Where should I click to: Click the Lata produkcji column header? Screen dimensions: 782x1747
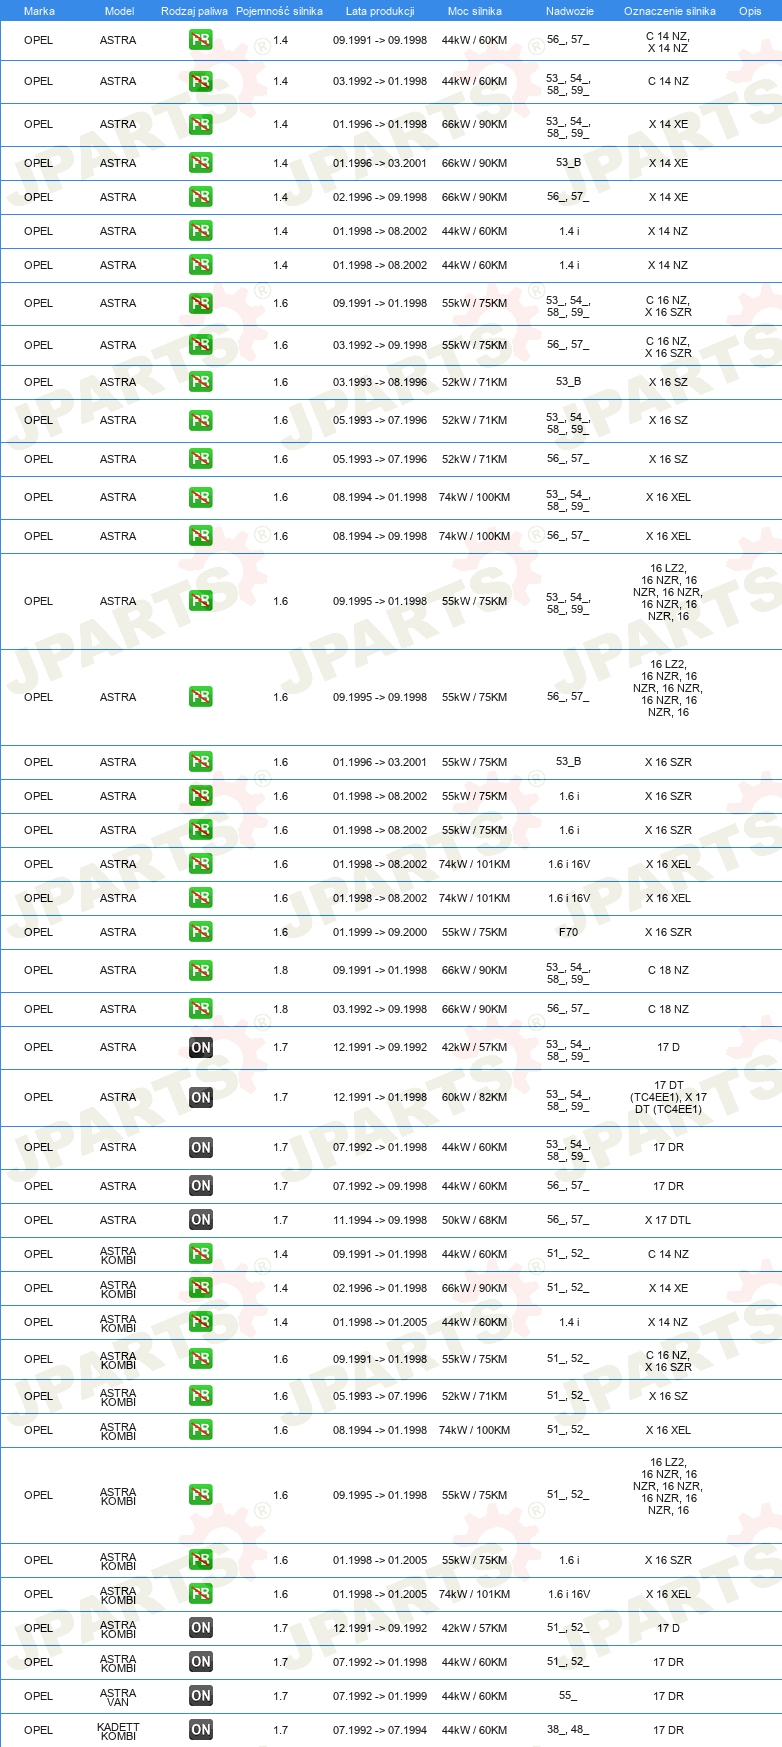tap(380, 11)
